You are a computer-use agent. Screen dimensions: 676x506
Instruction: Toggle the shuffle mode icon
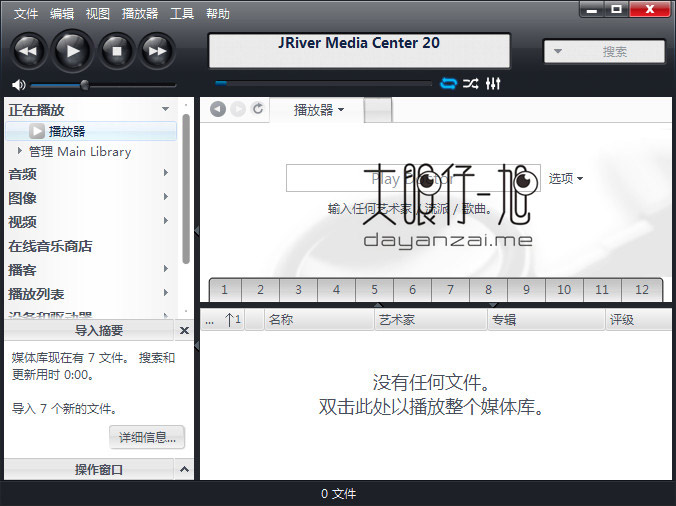(x=470, y=83)
